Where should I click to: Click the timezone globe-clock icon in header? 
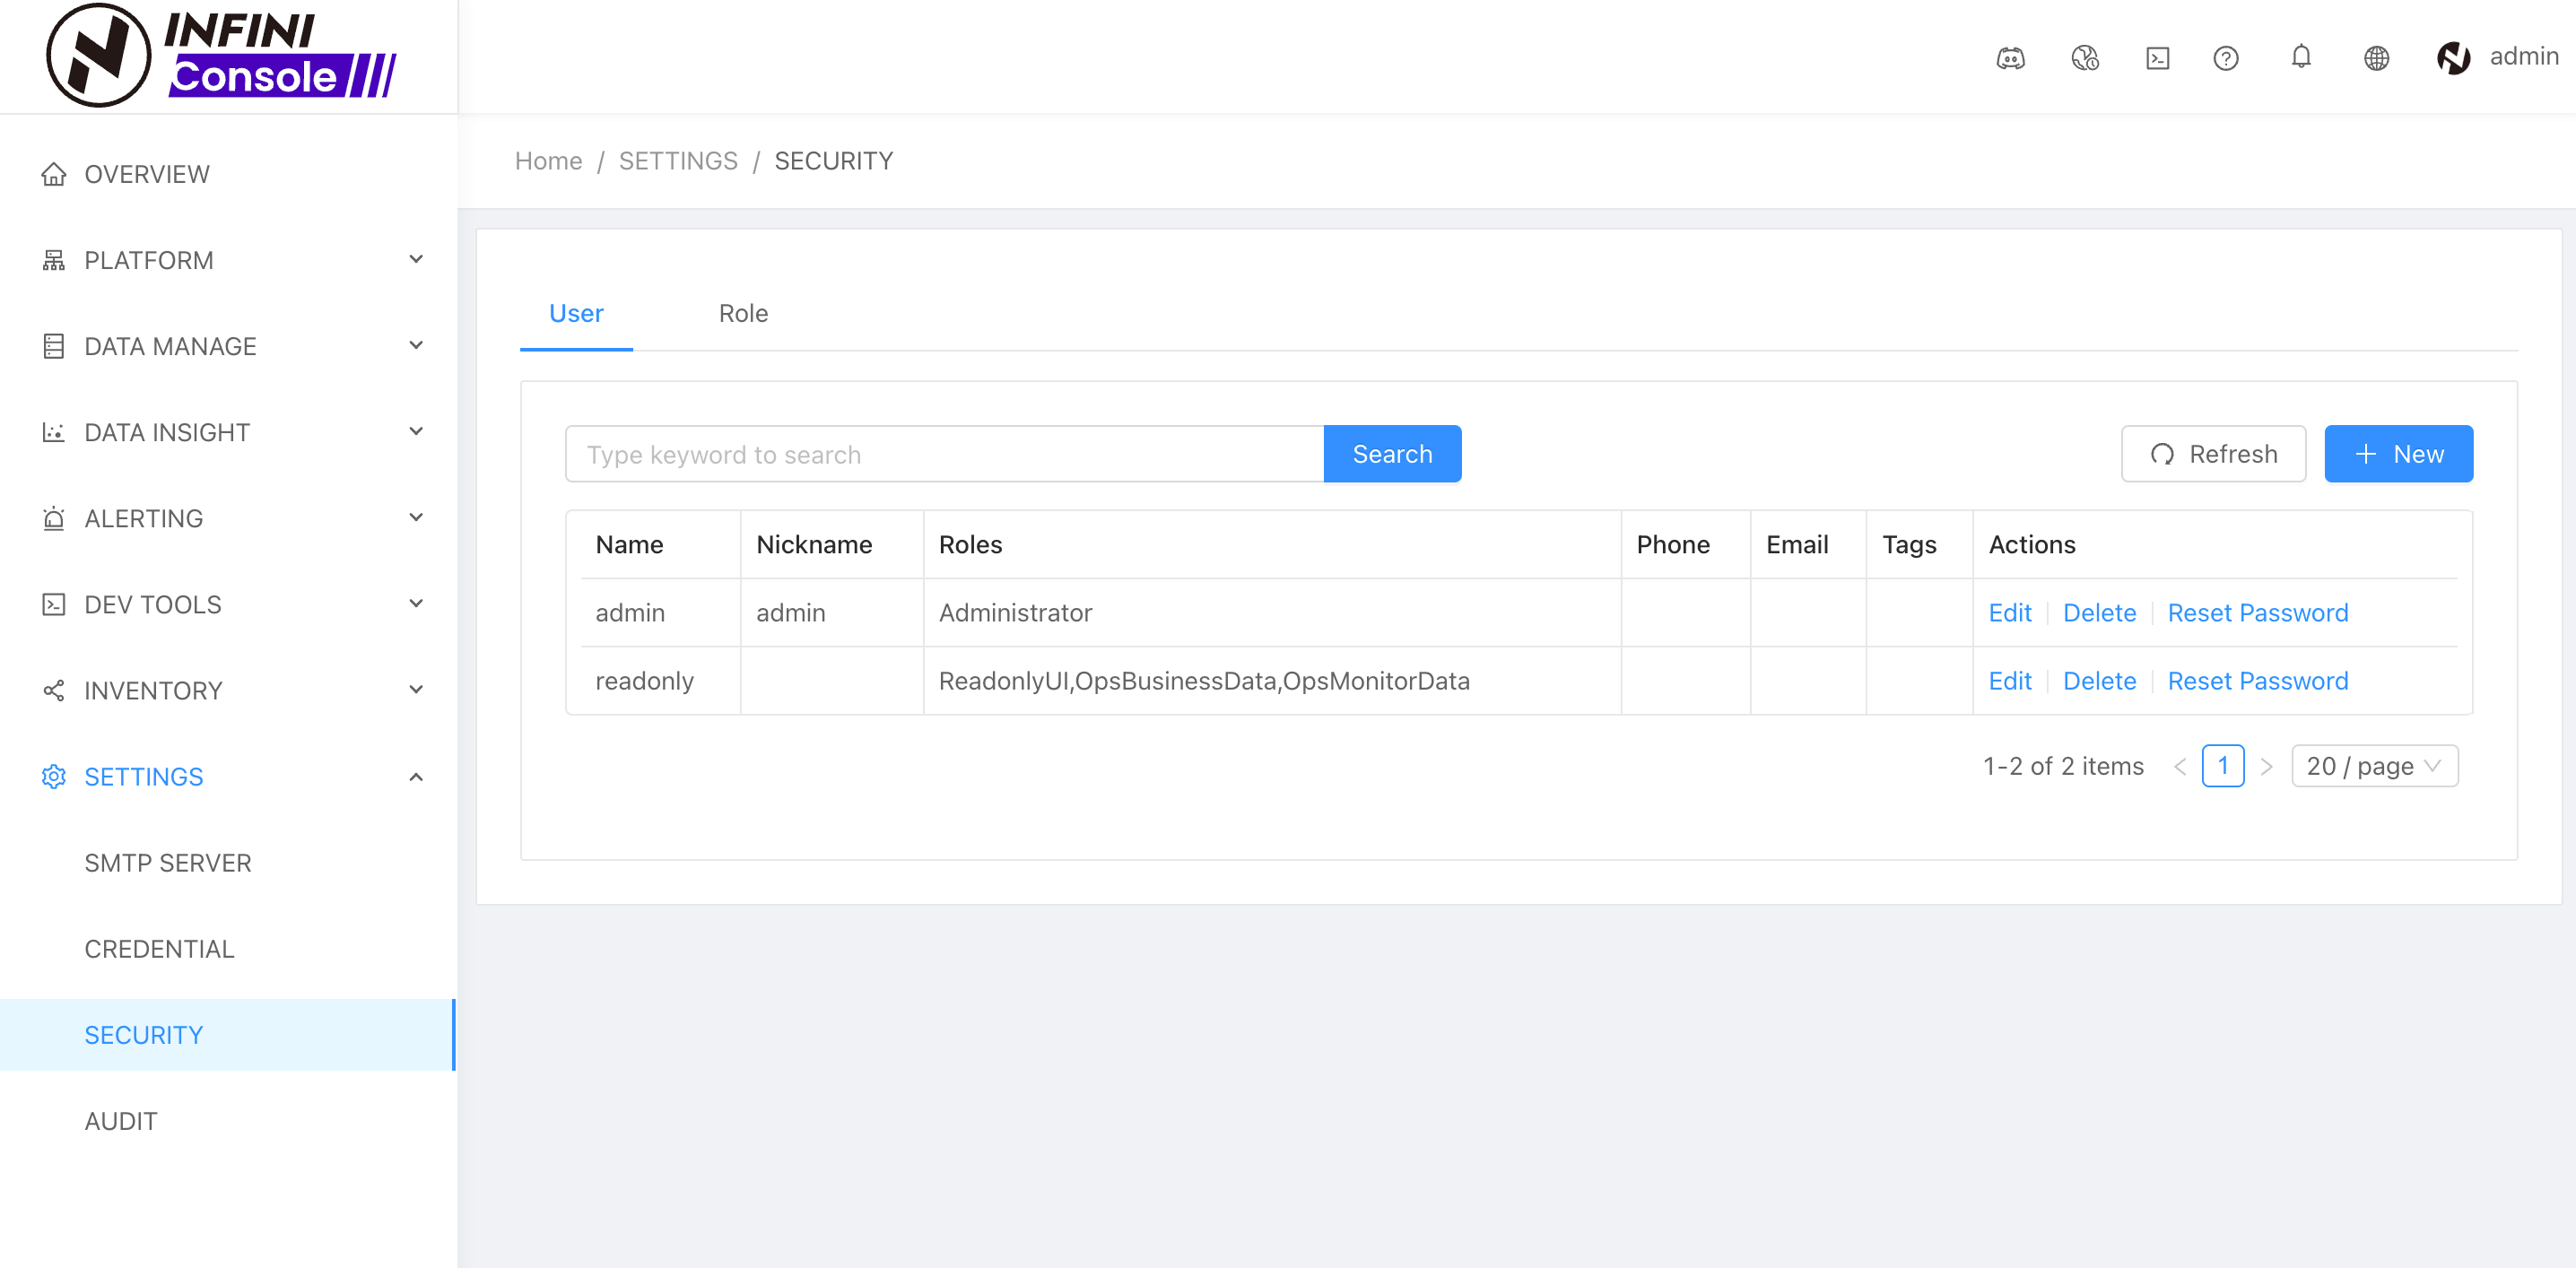[2084, 58]
